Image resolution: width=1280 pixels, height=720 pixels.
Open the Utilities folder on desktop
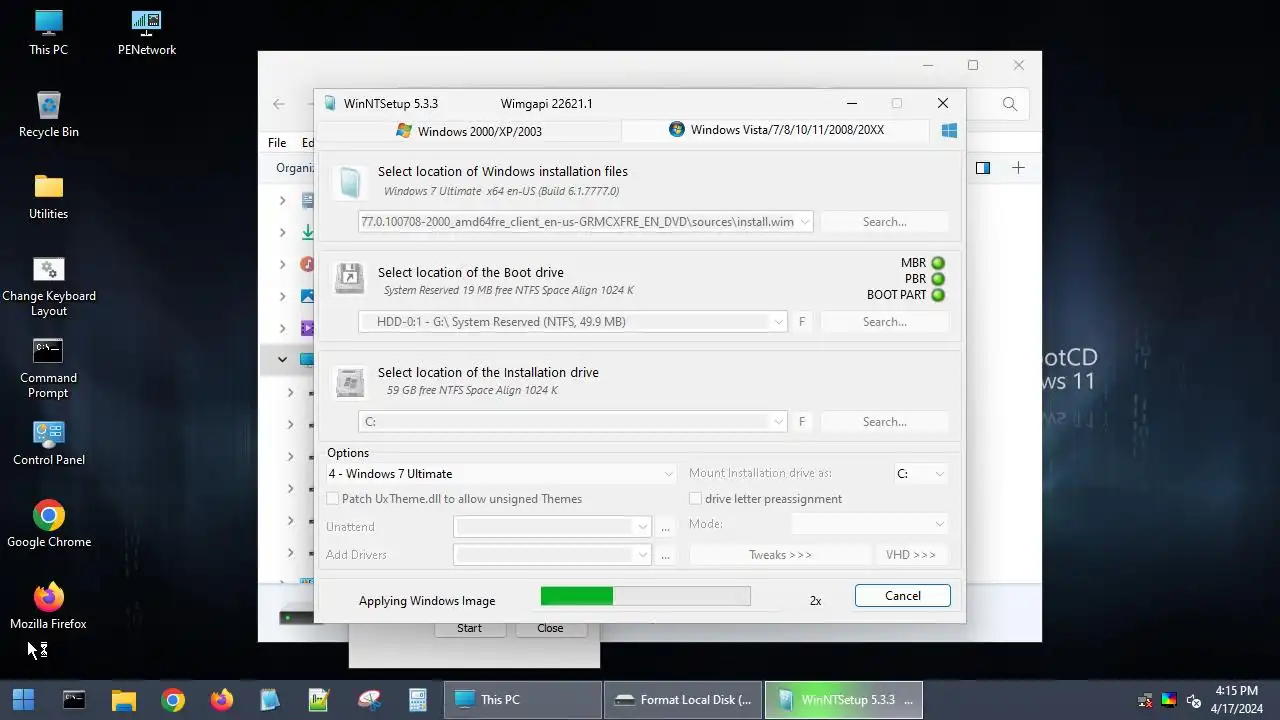tap(48, 196)
